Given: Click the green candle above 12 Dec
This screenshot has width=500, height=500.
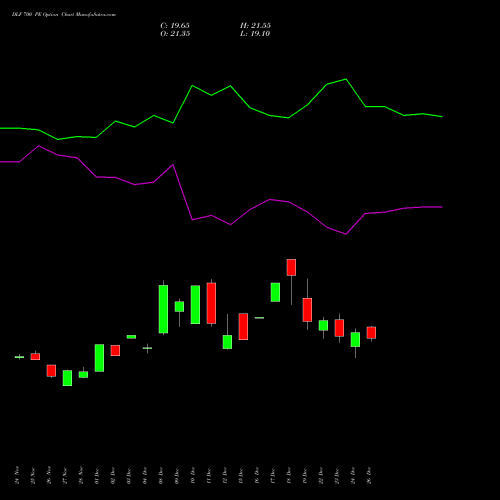Looking at the screenshot, I should pos(227,342).
